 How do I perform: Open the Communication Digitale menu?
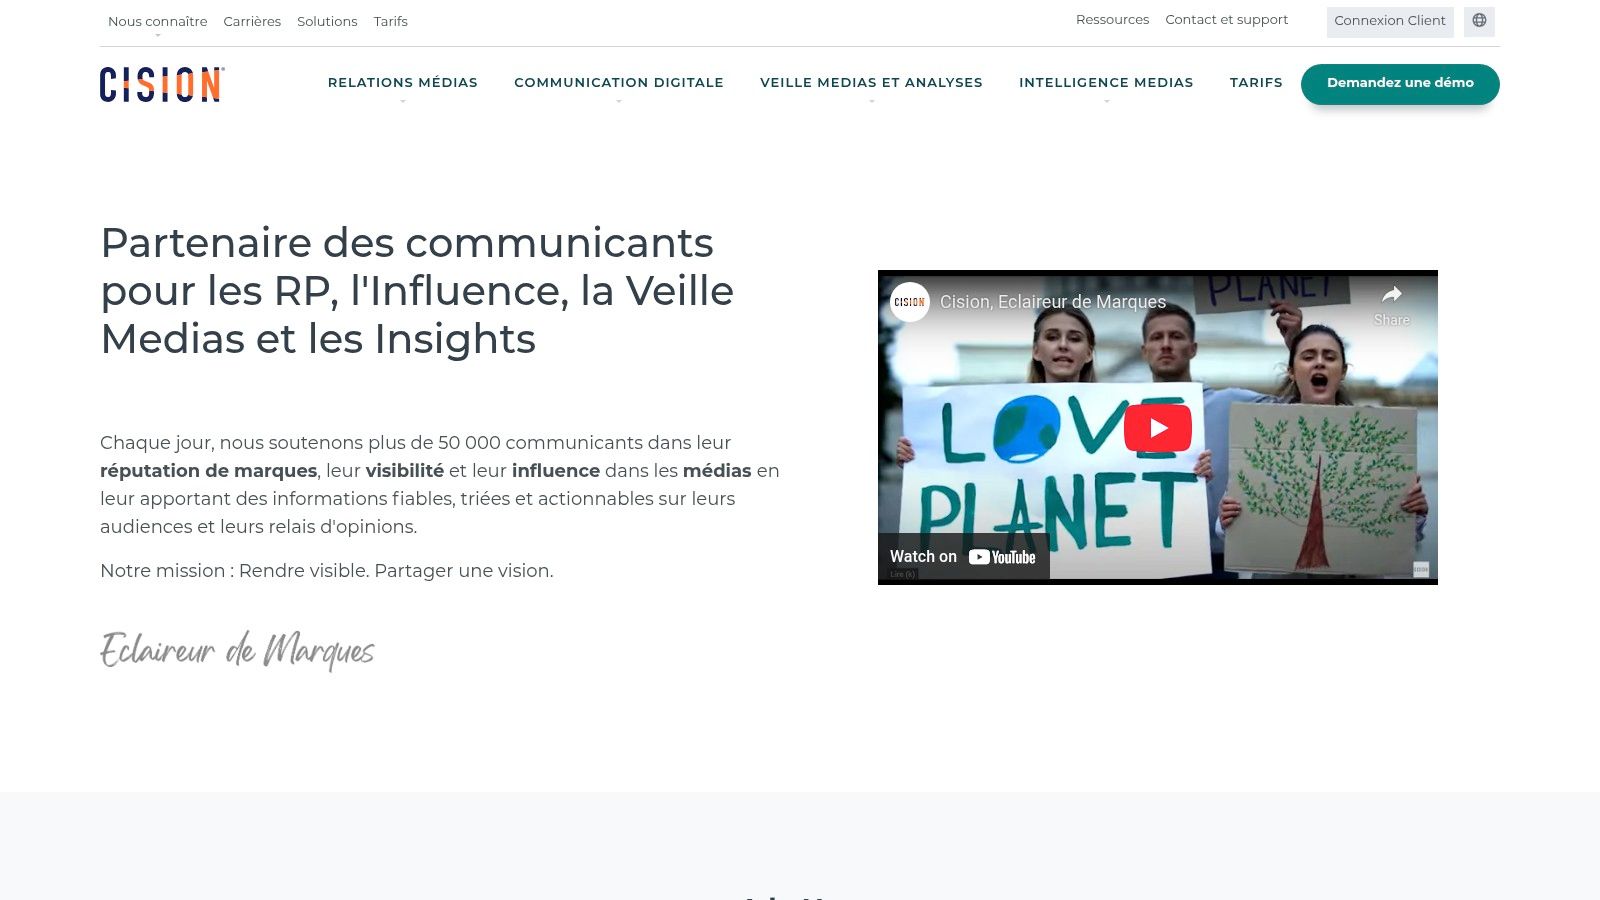(619, 83)
